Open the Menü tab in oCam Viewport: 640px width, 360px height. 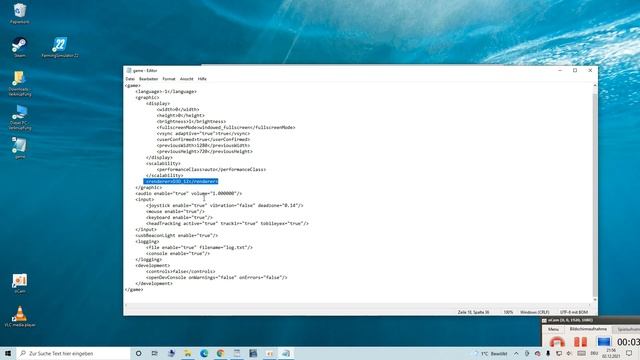(553, 329)
